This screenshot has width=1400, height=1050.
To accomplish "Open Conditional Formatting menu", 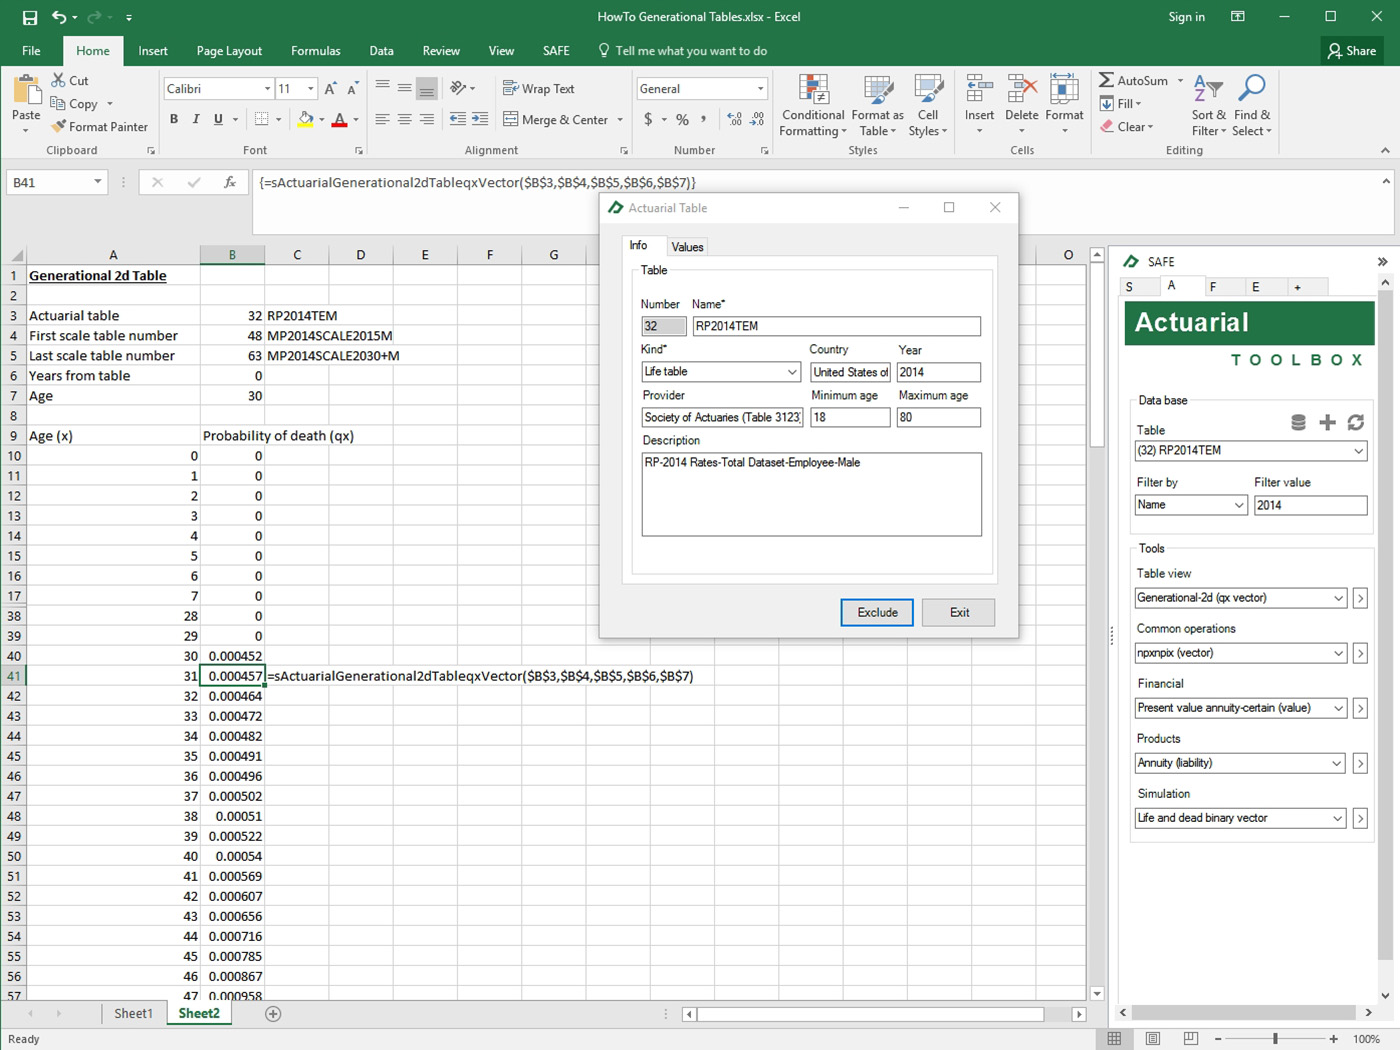I will pos(813,106).
